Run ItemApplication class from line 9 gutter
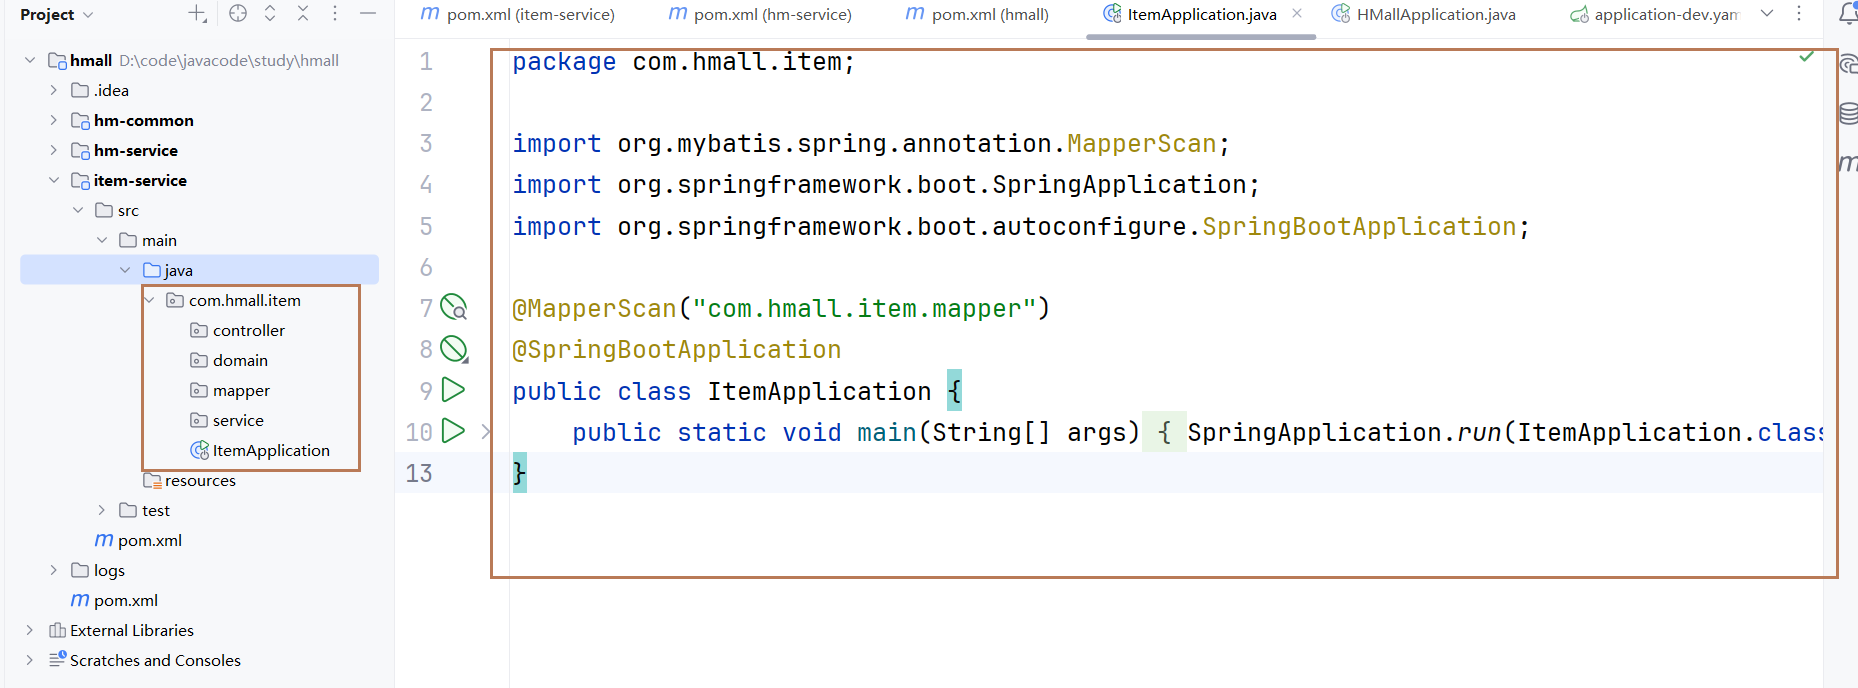This screenshot has width=1858, height=688. coord(453,389)
